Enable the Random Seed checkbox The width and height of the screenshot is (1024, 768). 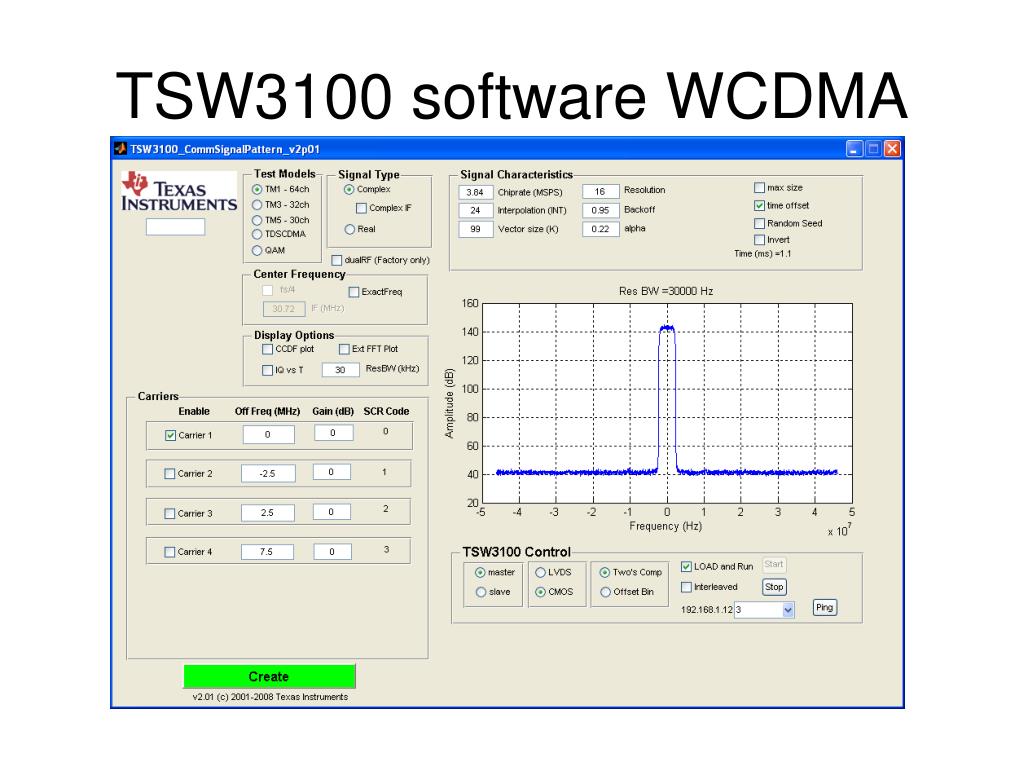[x=760, y=223]
